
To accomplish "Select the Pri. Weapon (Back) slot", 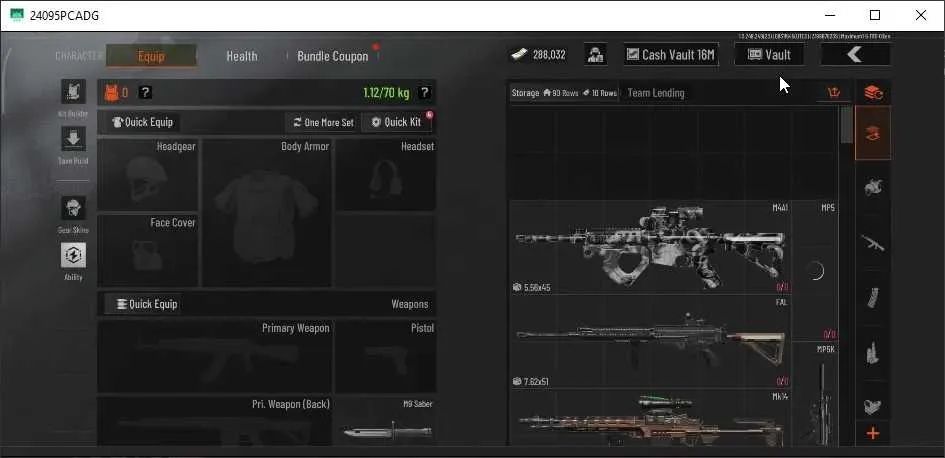I will pos(215,421).
